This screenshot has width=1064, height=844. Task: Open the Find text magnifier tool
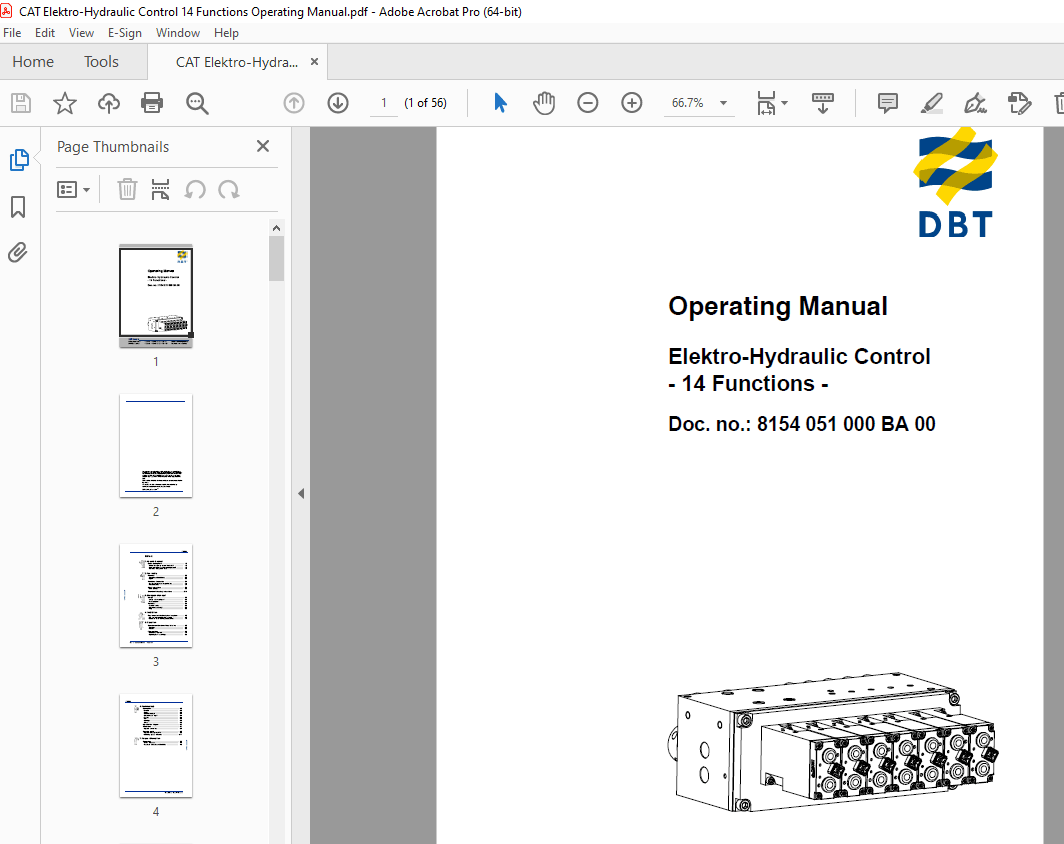(197, 103)
